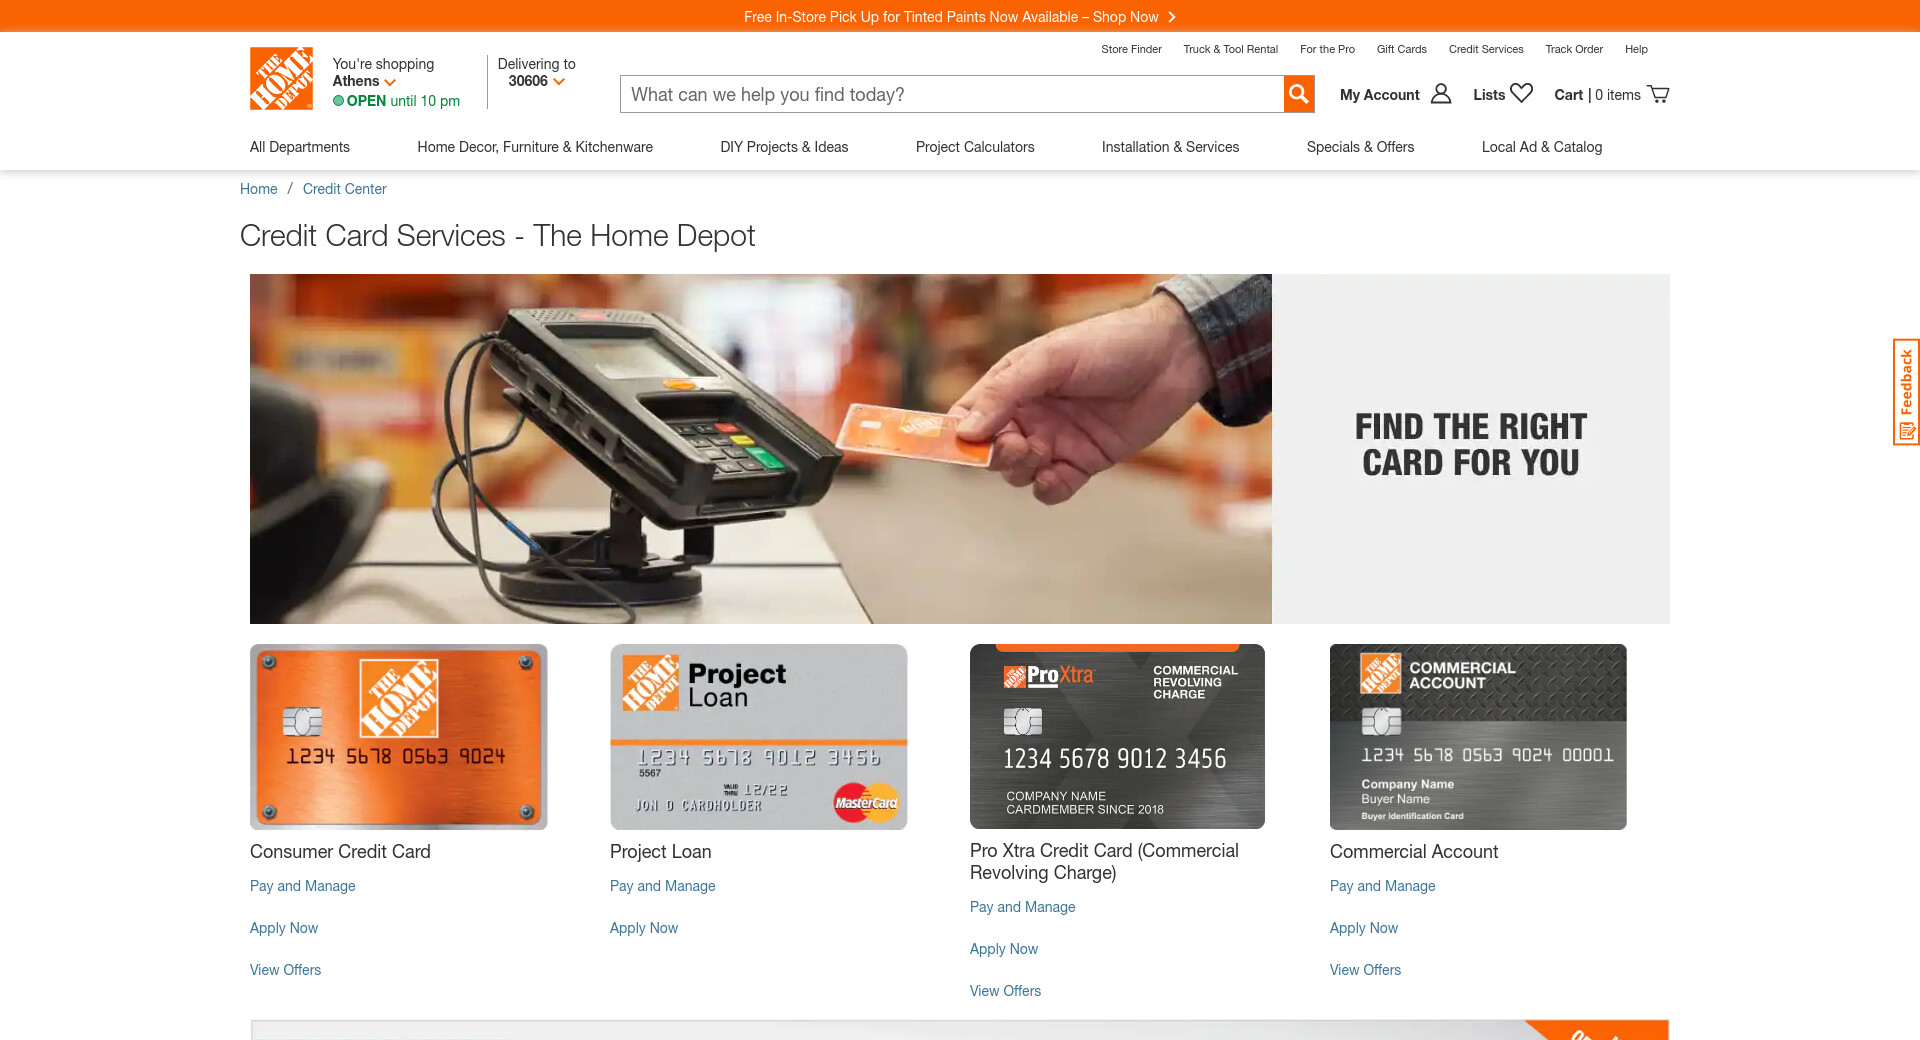The height and width of the screenshot is (1040, 1920).
Task: Open the Track Order link
Action: pos(1574,49)
